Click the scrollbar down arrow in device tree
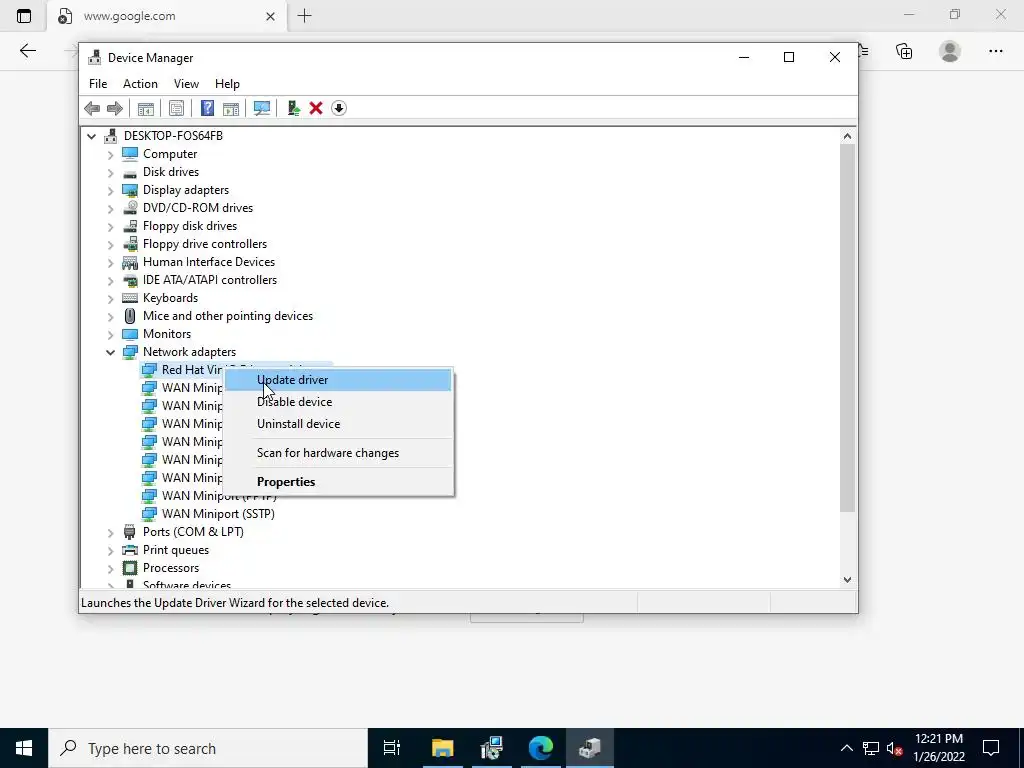This screenshot has height=768, width=1024. coord(847,579)
